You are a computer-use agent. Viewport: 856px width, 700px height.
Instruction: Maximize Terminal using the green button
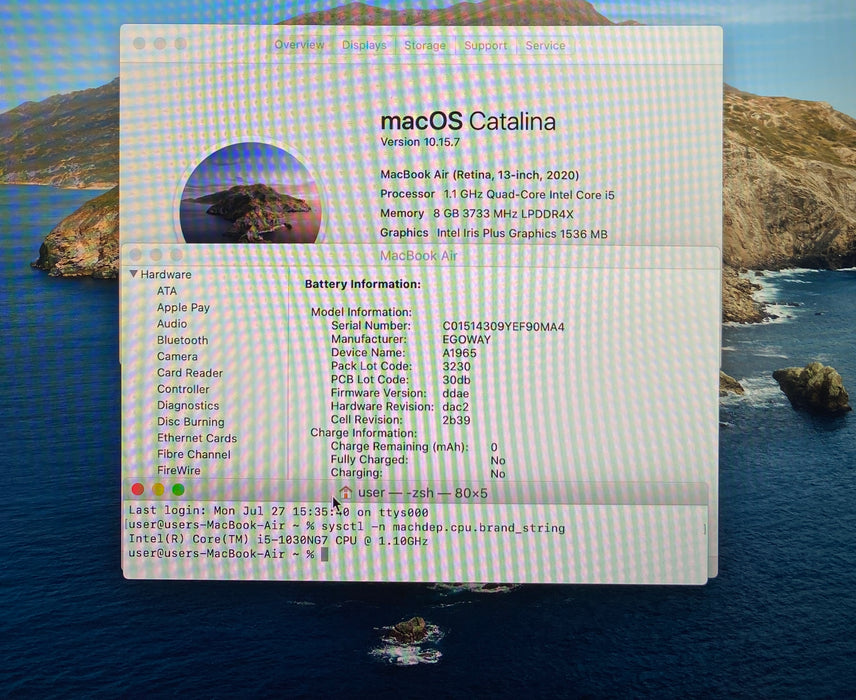pos(178,489)
